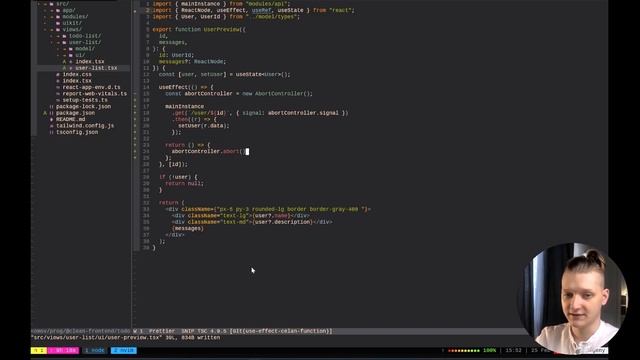
Task: Click the battery level bar in status line
Action: [464, 351]
